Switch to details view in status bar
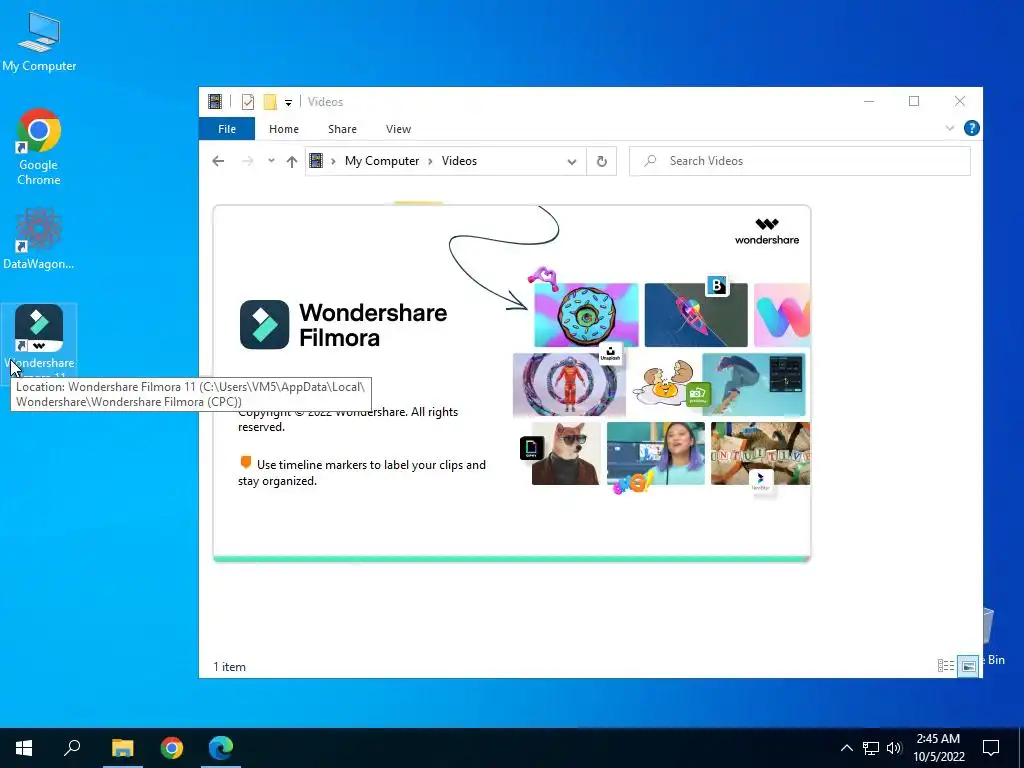This screenshot has height=768, width=1024. (946, 666)
